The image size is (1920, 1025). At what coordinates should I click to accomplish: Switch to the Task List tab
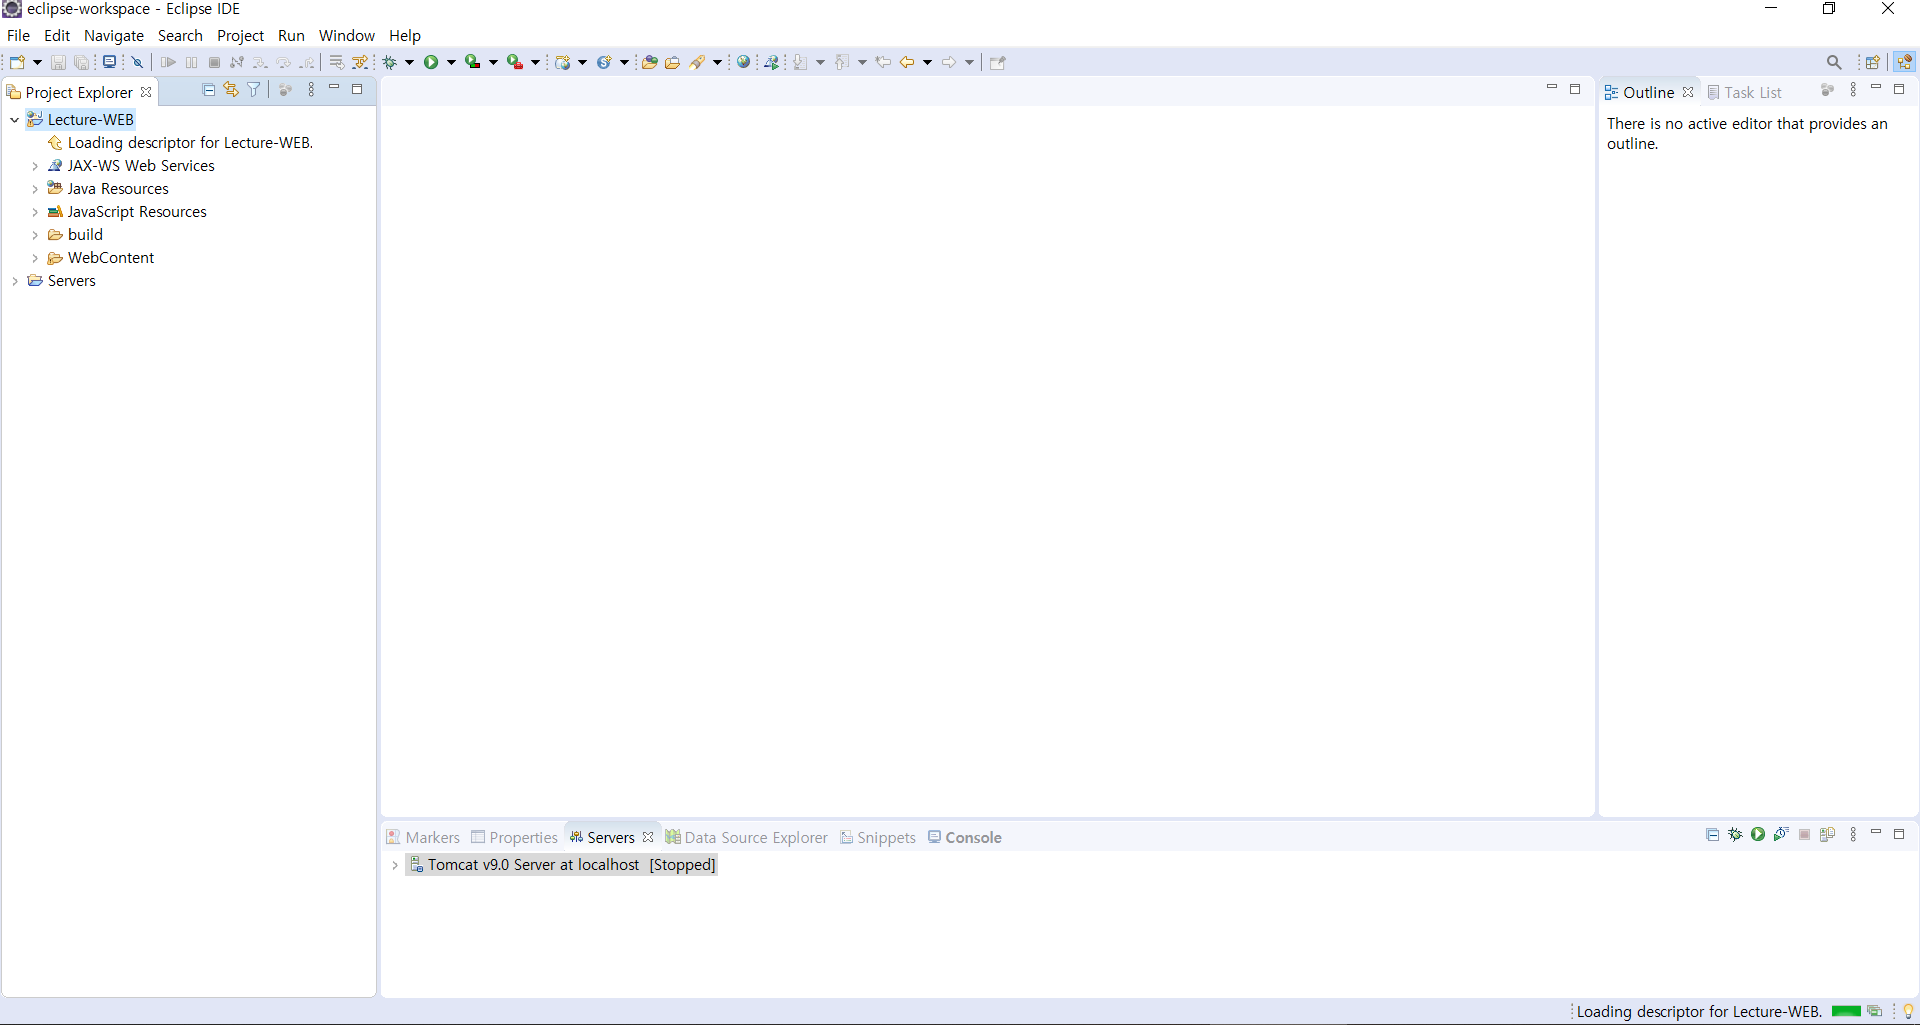[1744, 92]
